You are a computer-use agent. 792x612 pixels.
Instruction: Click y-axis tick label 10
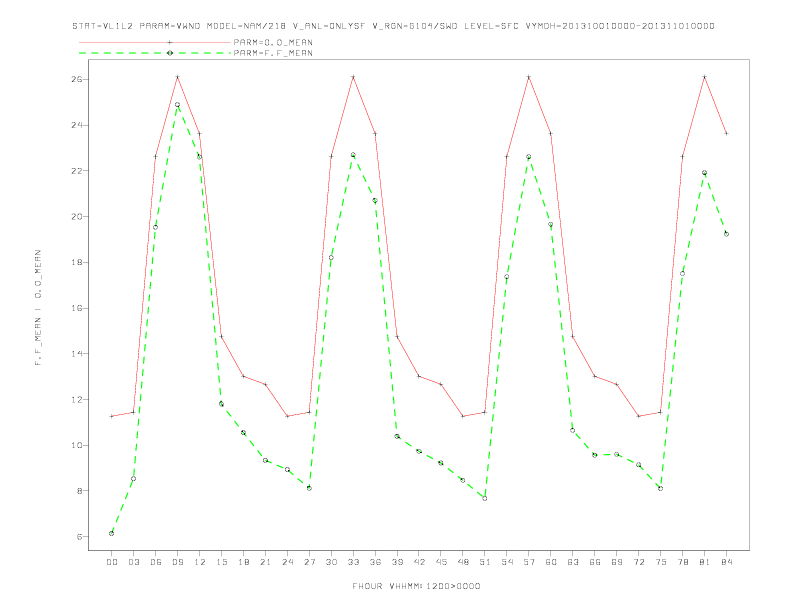76,445
